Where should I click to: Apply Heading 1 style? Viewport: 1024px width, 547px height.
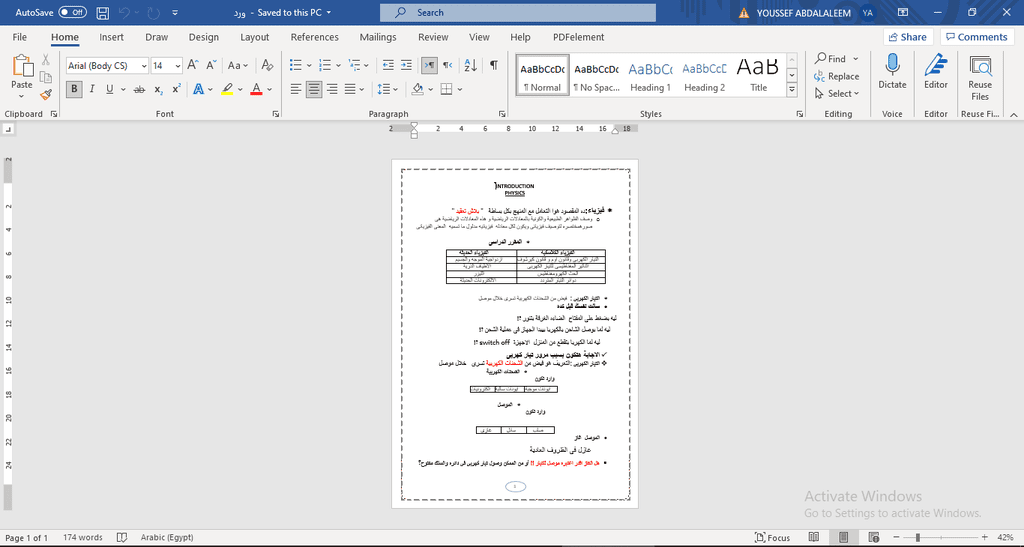tap(650, 75)
